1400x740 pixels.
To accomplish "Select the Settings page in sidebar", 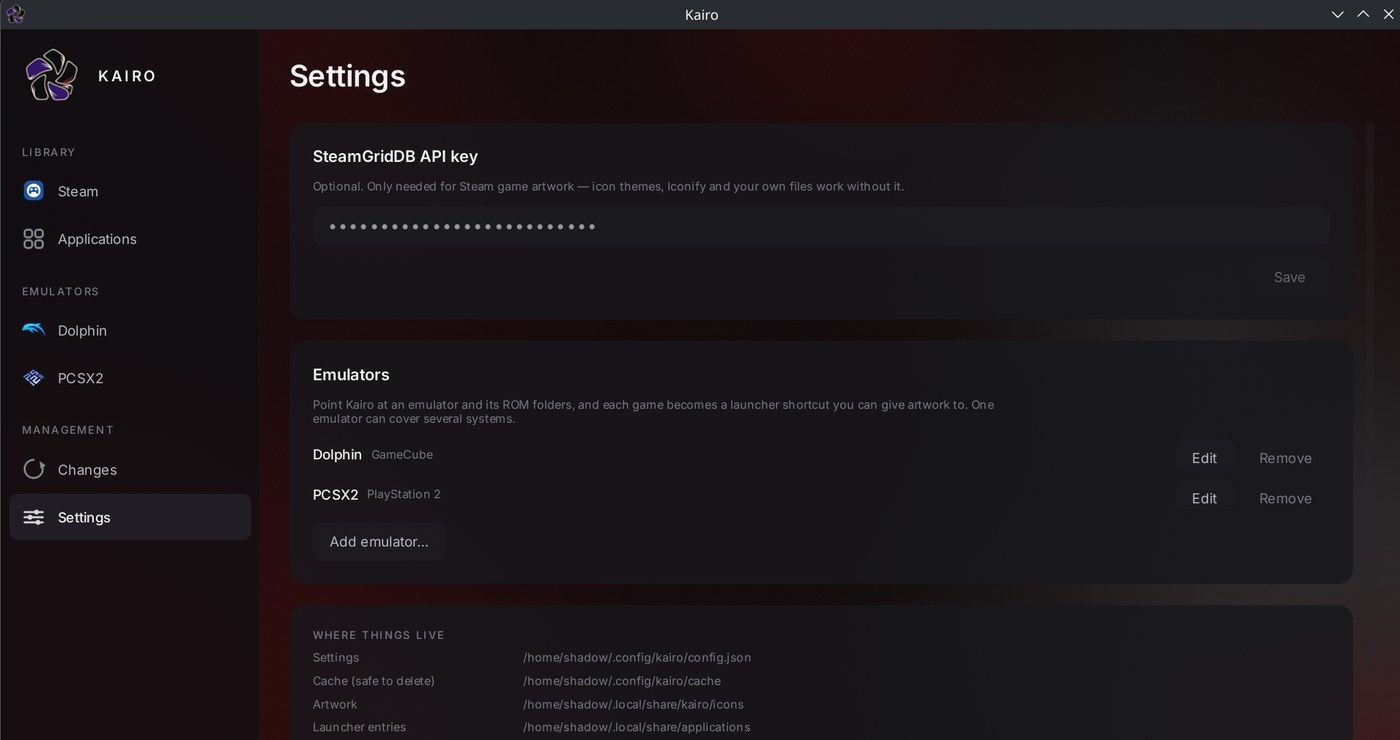I will click(130, 517).
